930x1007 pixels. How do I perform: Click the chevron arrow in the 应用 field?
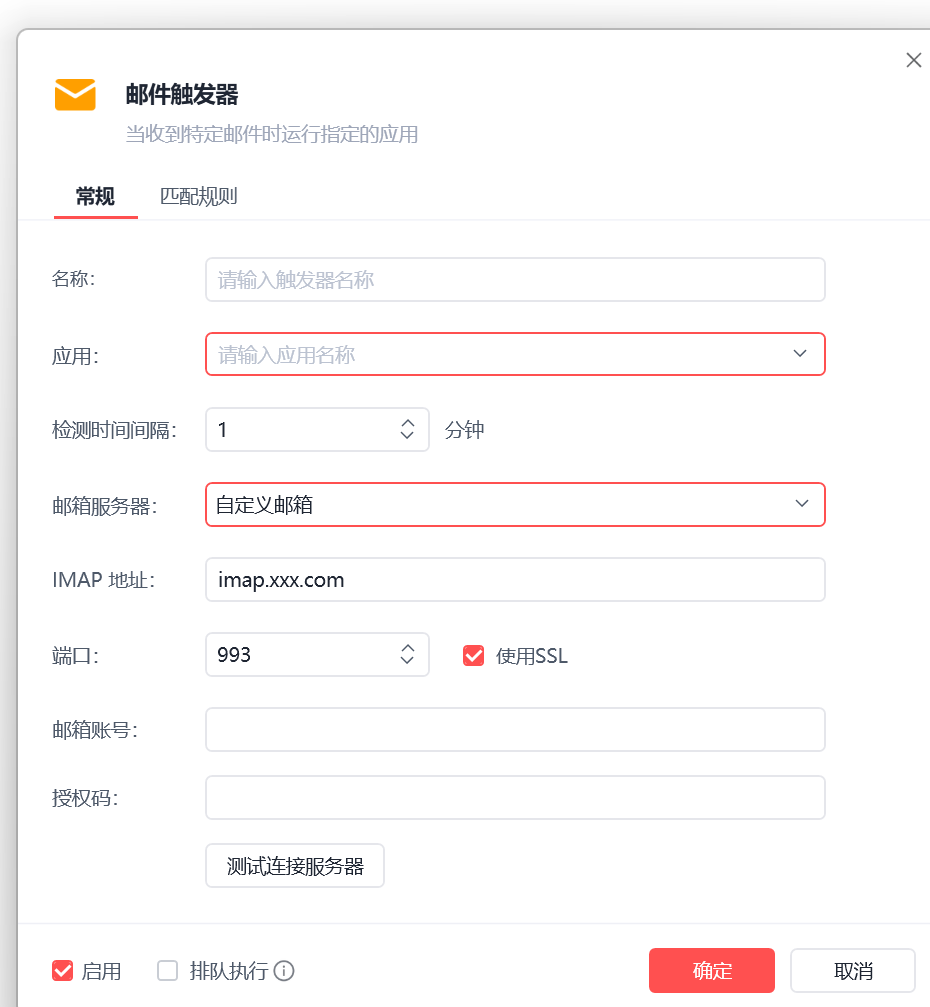pos(800,354)
